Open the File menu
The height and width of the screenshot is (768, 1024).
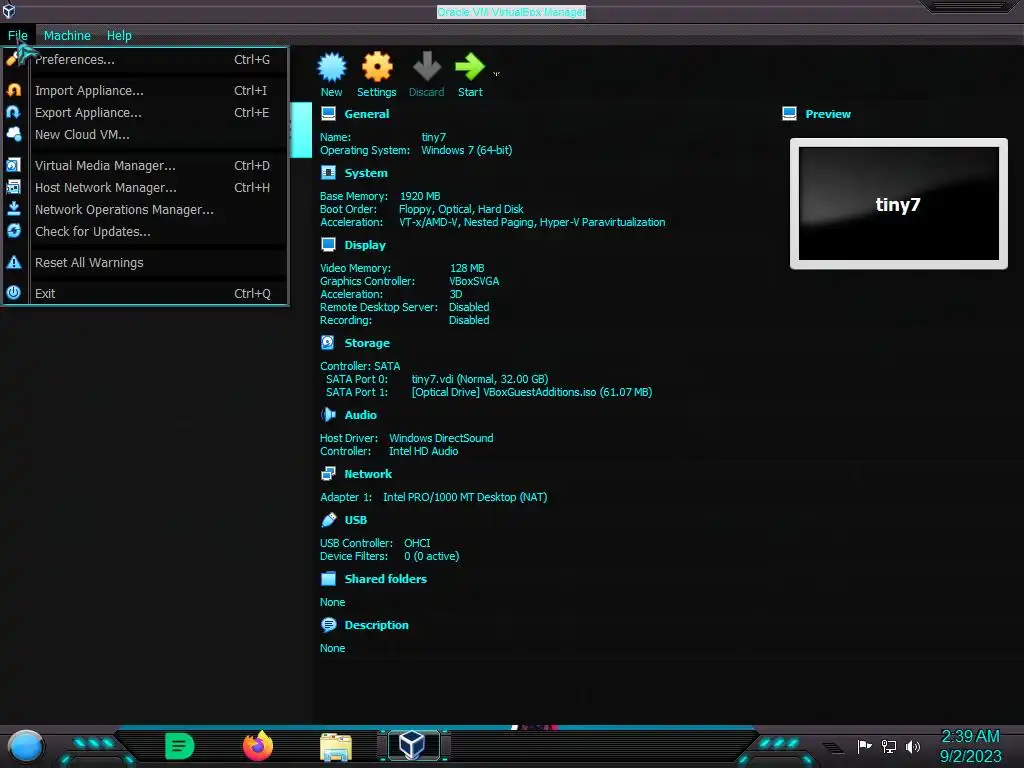coord(18,35)
